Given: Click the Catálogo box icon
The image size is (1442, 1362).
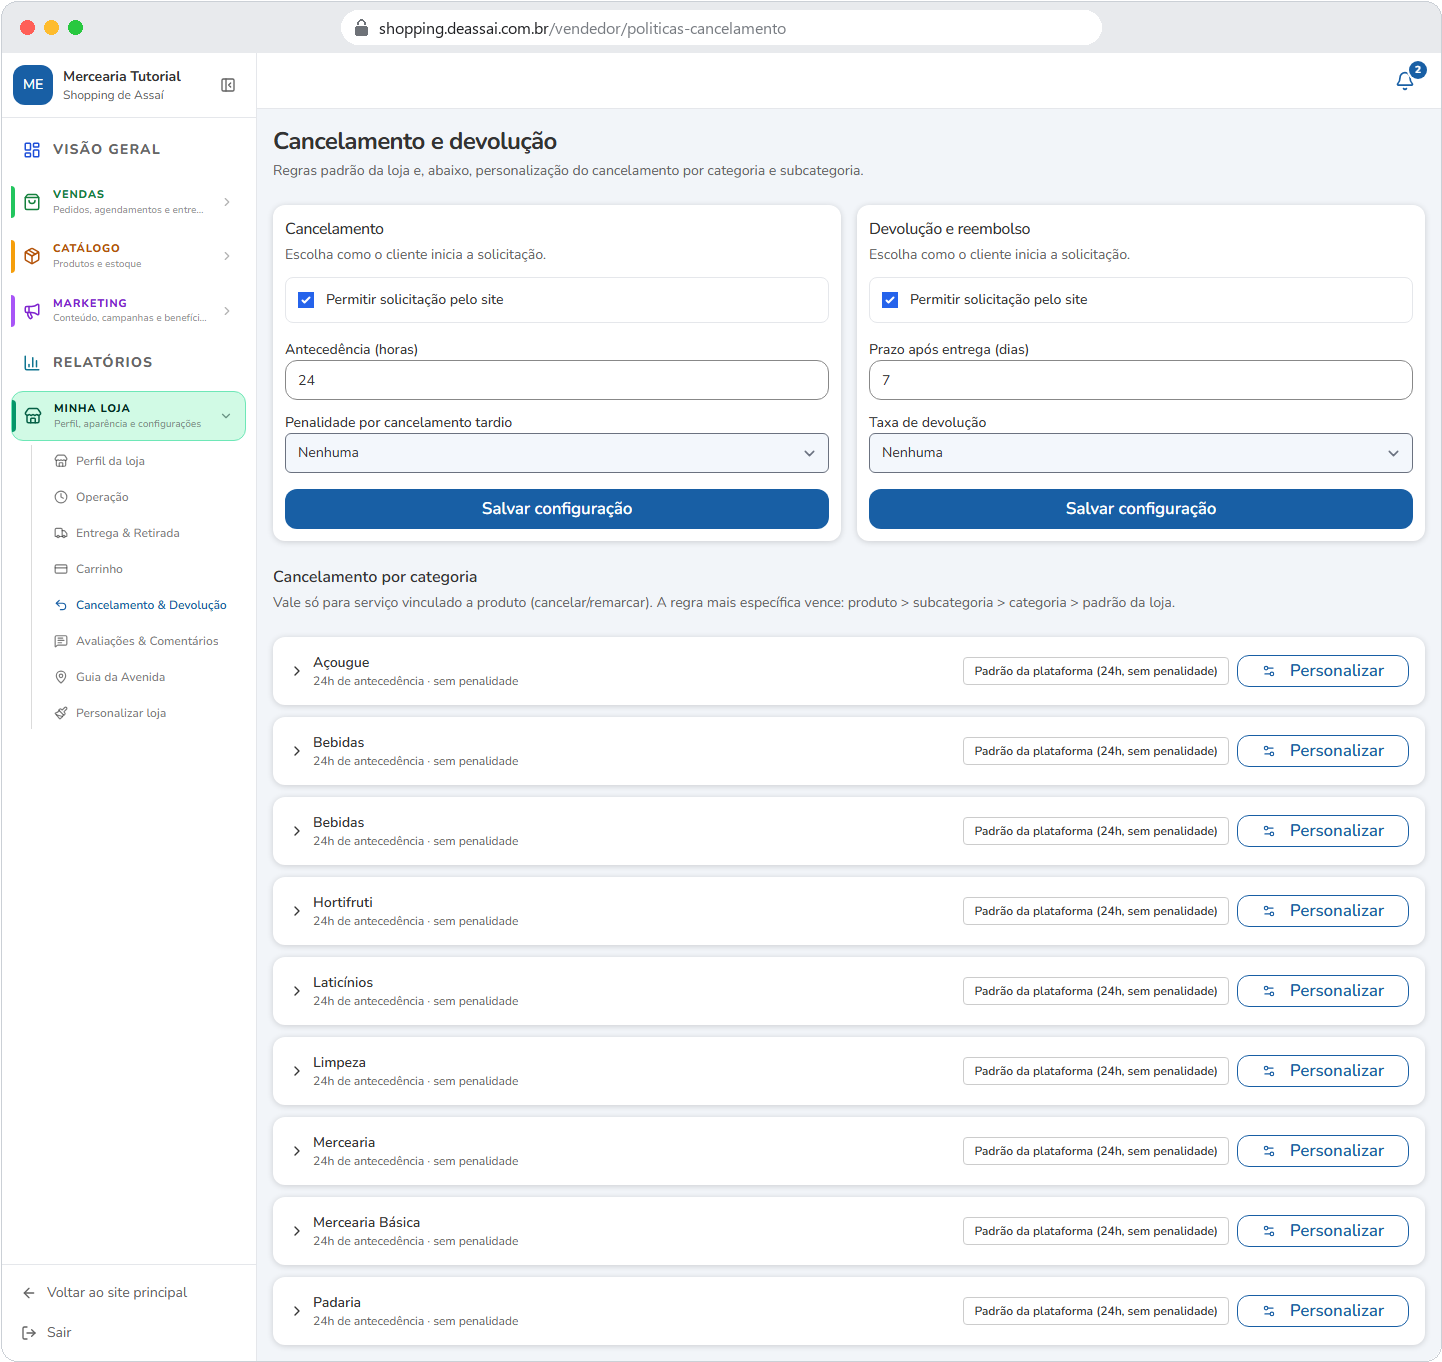Looking at the screenshot, I should coord(32,256).
